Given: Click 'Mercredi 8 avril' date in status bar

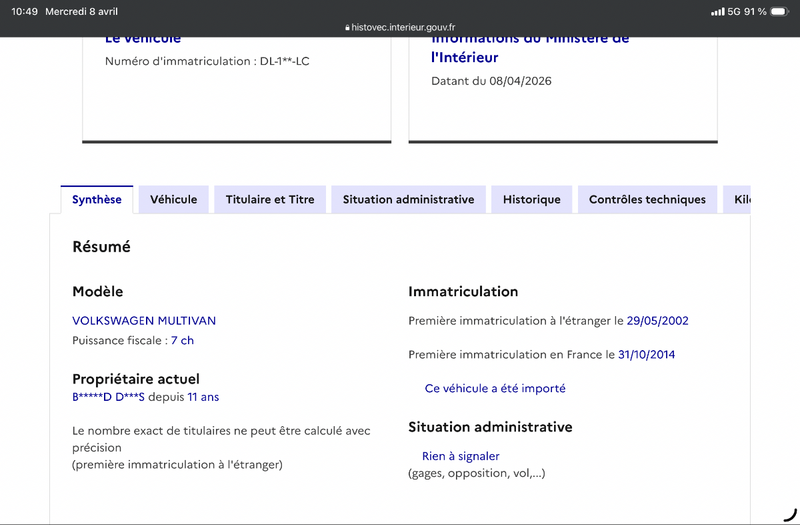Looking at the screenshot, I should [82, 11].
